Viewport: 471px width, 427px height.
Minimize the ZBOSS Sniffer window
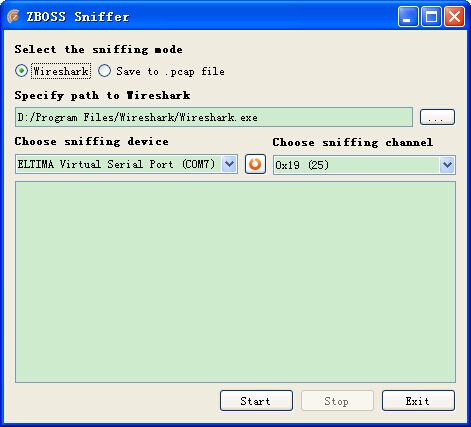[408, 17]
